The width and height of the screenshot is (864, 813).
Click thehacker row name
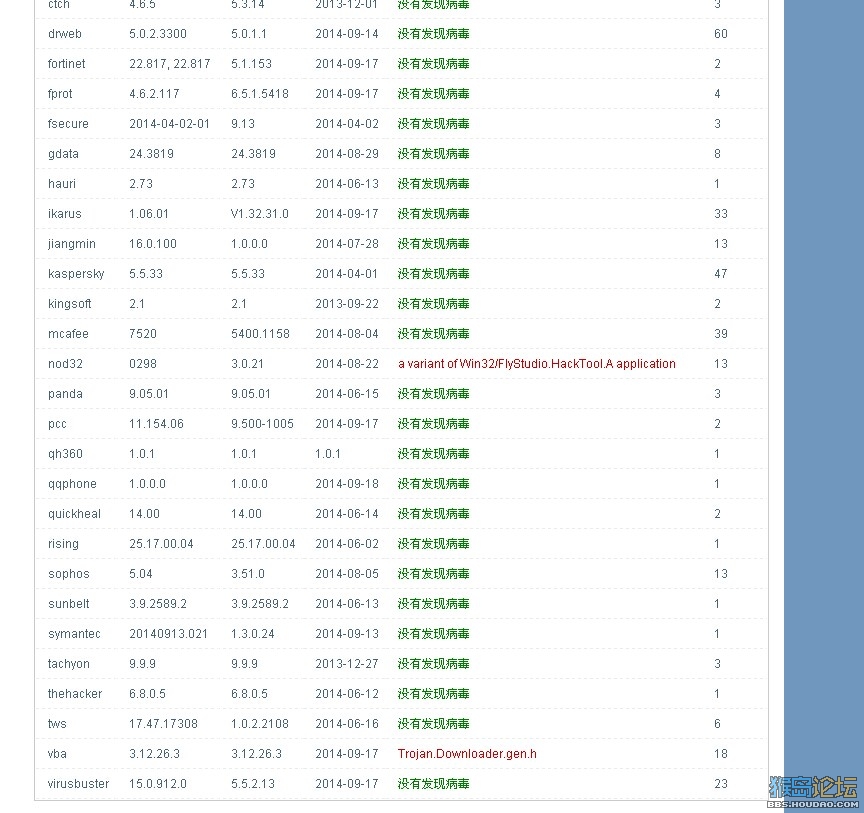(x=75, y=694)
